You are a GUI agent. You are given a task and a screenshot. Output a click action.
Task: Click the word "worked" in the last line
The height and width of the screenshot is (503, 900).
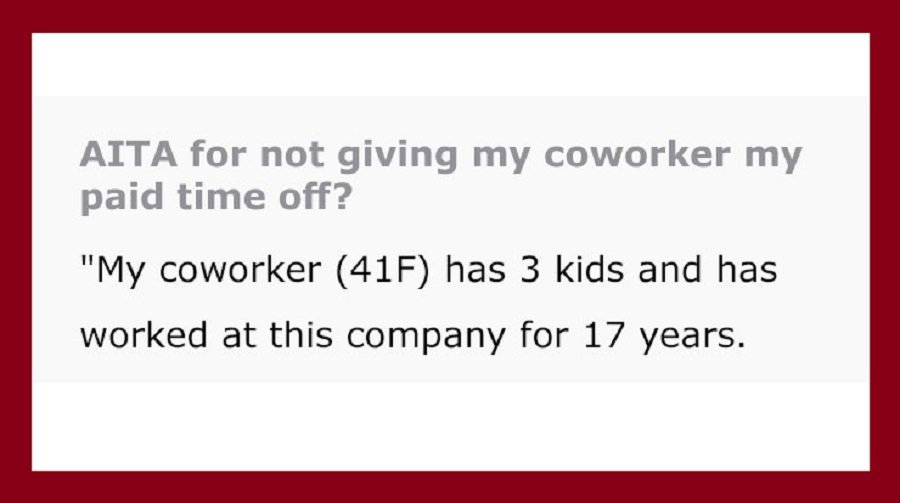[143, 334]
